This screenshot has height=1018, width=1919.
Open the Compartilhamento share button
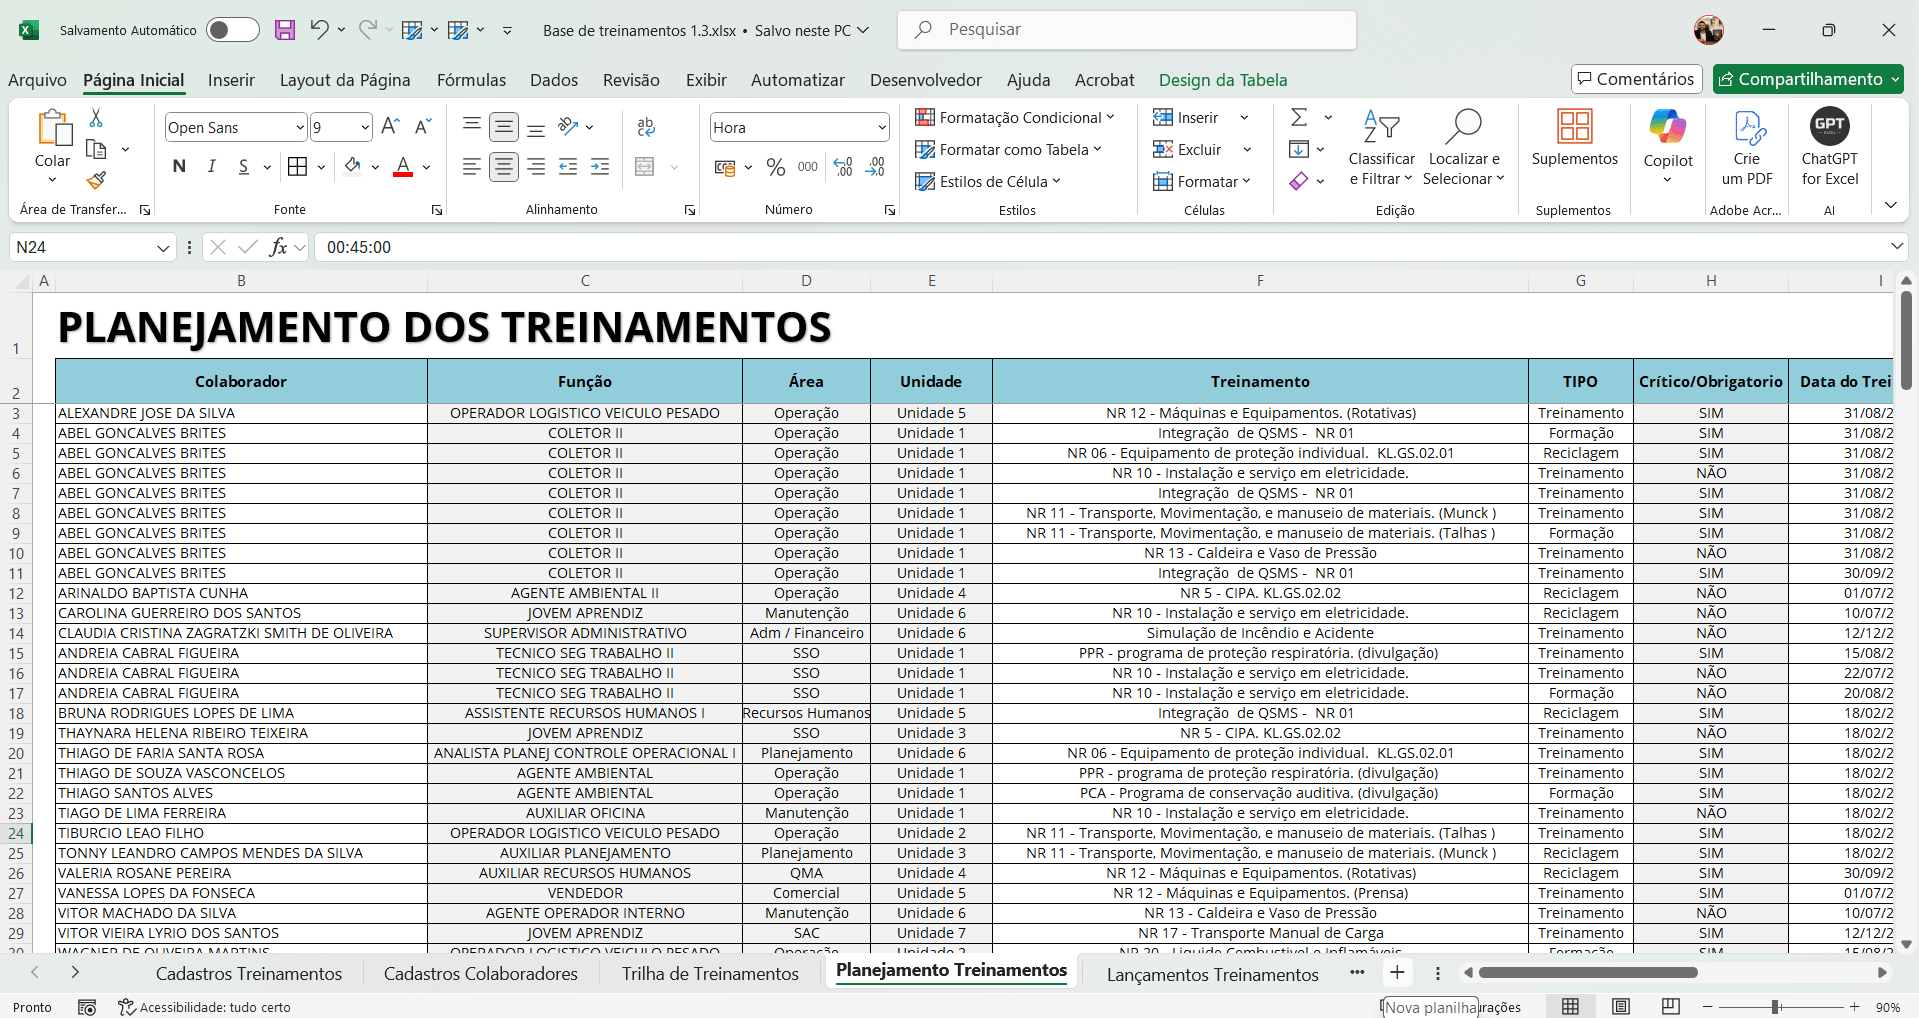pyautogui.click(x=1807, y=79)
